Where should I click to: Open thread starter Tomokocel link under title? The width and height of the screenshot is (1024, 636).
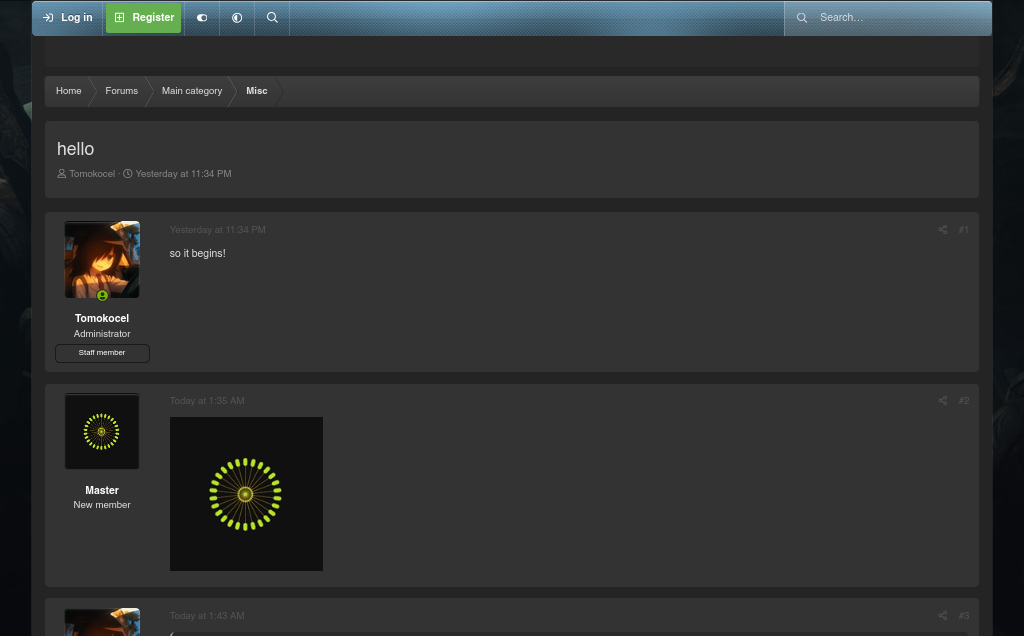click(92, 174)
